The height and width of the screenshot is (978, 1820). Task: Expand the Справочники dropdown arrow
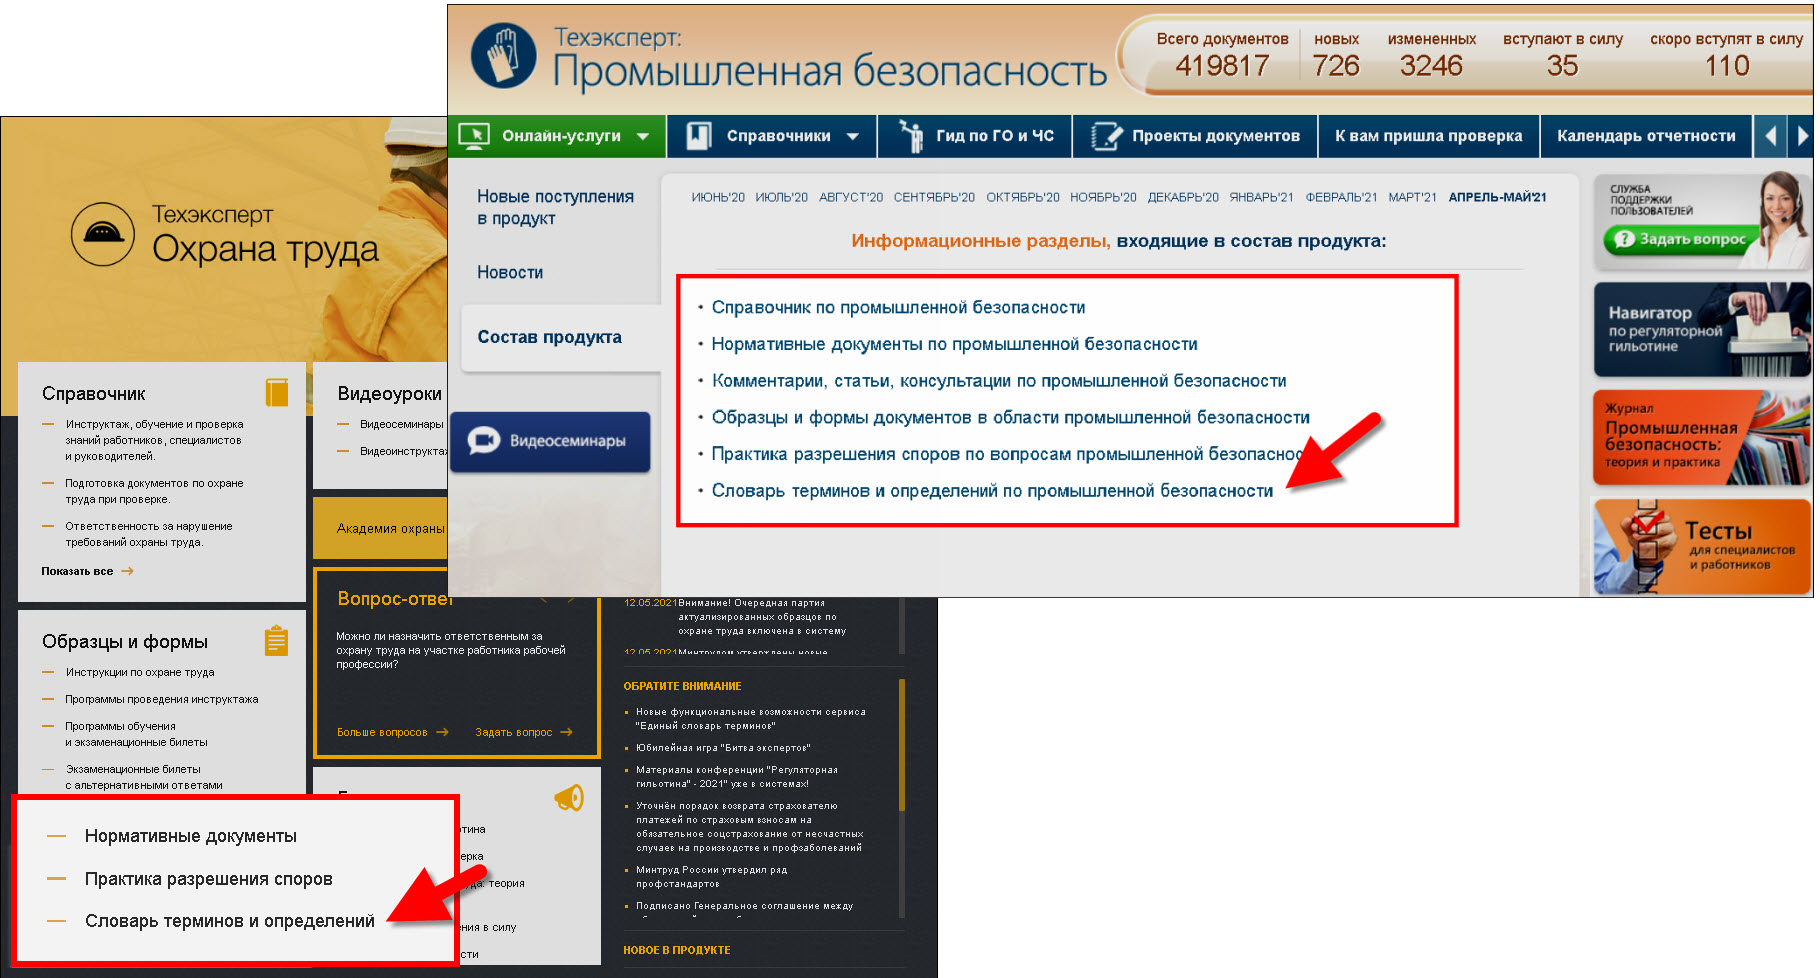pyautogui.click(x=853, y=137)
